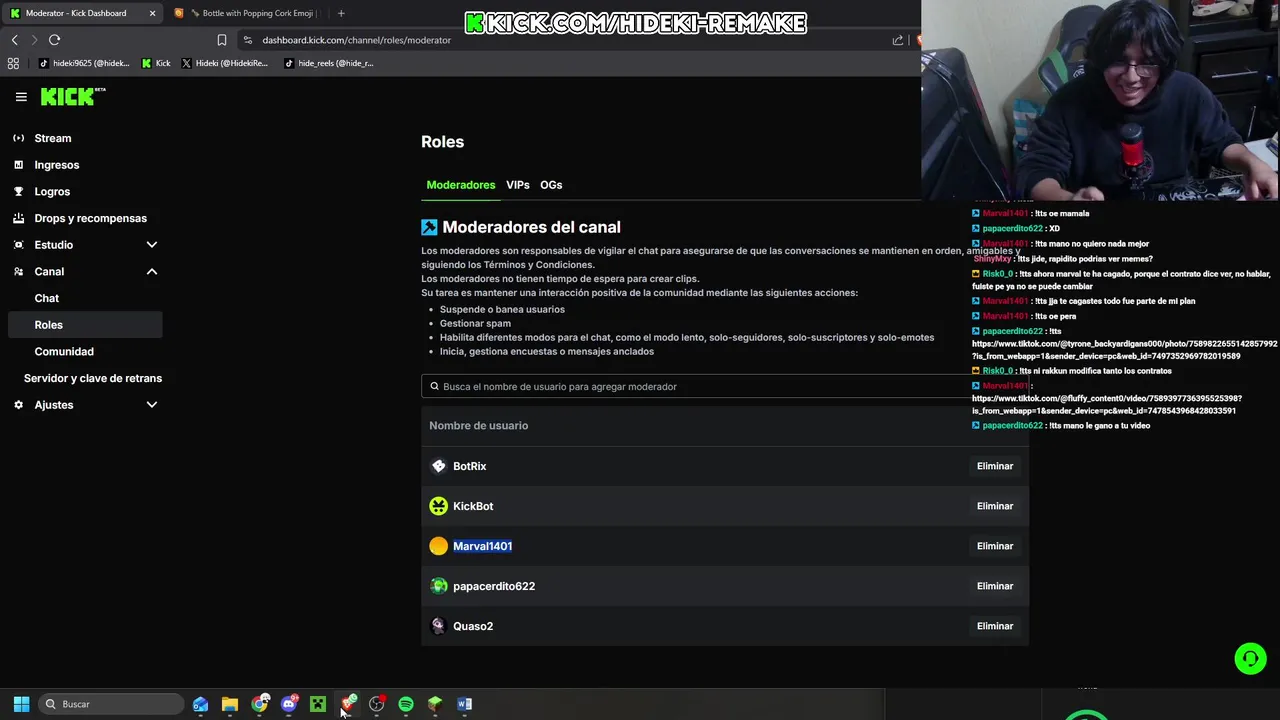The image size is (1280, 720).
Task: Open the browser apps grid icon
Action: (13, 63)
